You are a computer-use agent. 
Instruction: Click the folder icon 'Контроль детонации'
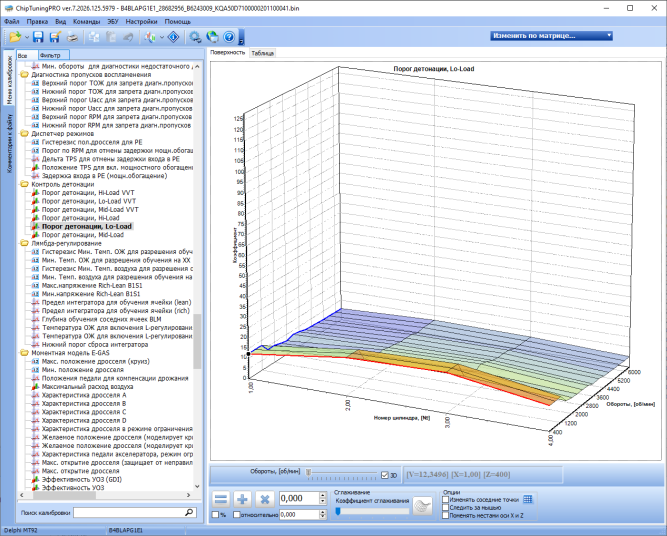point(24,184)
